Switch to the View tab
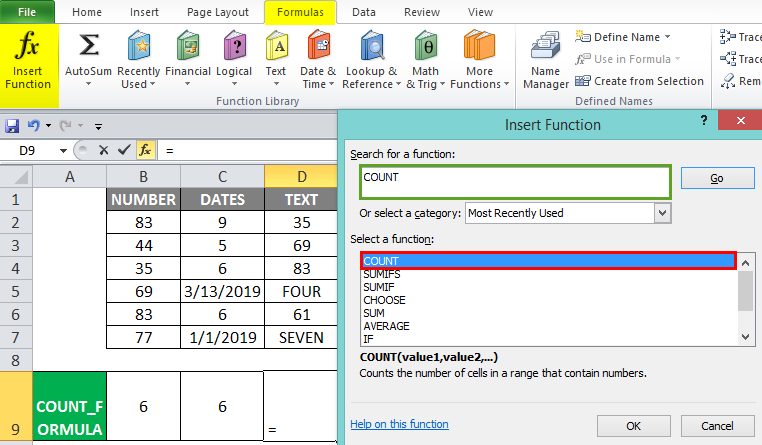Screen dimensions: 762x445 click(480, 12)
